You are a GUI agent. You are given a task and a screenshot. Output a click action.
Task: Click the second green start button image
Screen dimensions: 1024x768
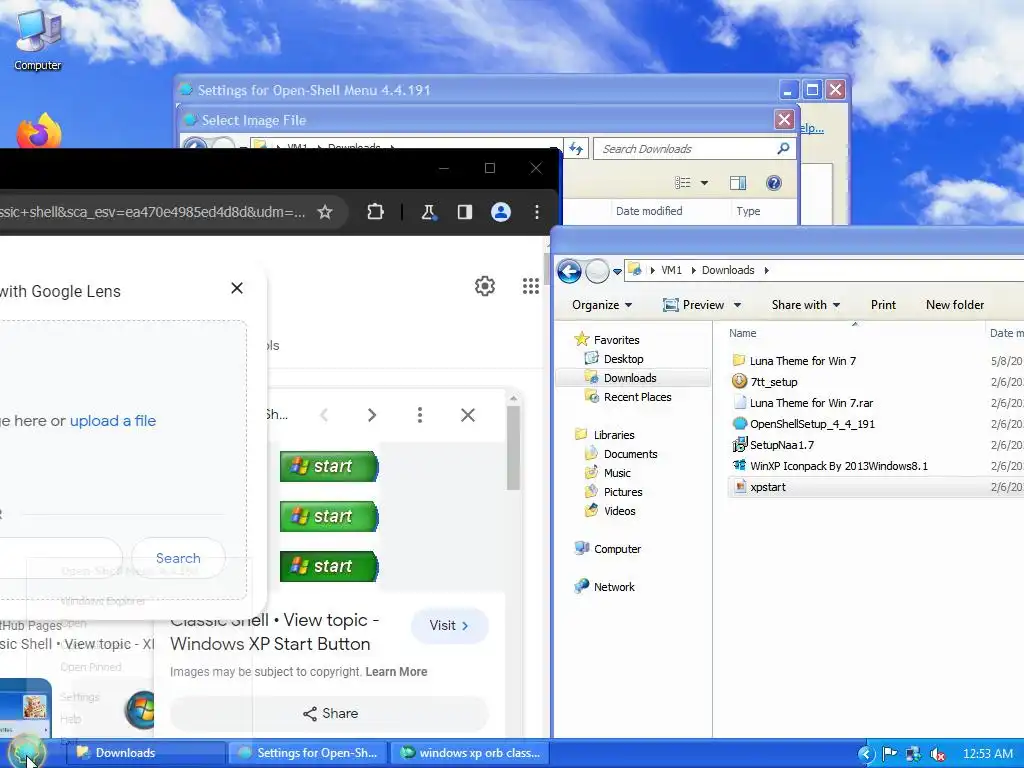pos(329,517)
